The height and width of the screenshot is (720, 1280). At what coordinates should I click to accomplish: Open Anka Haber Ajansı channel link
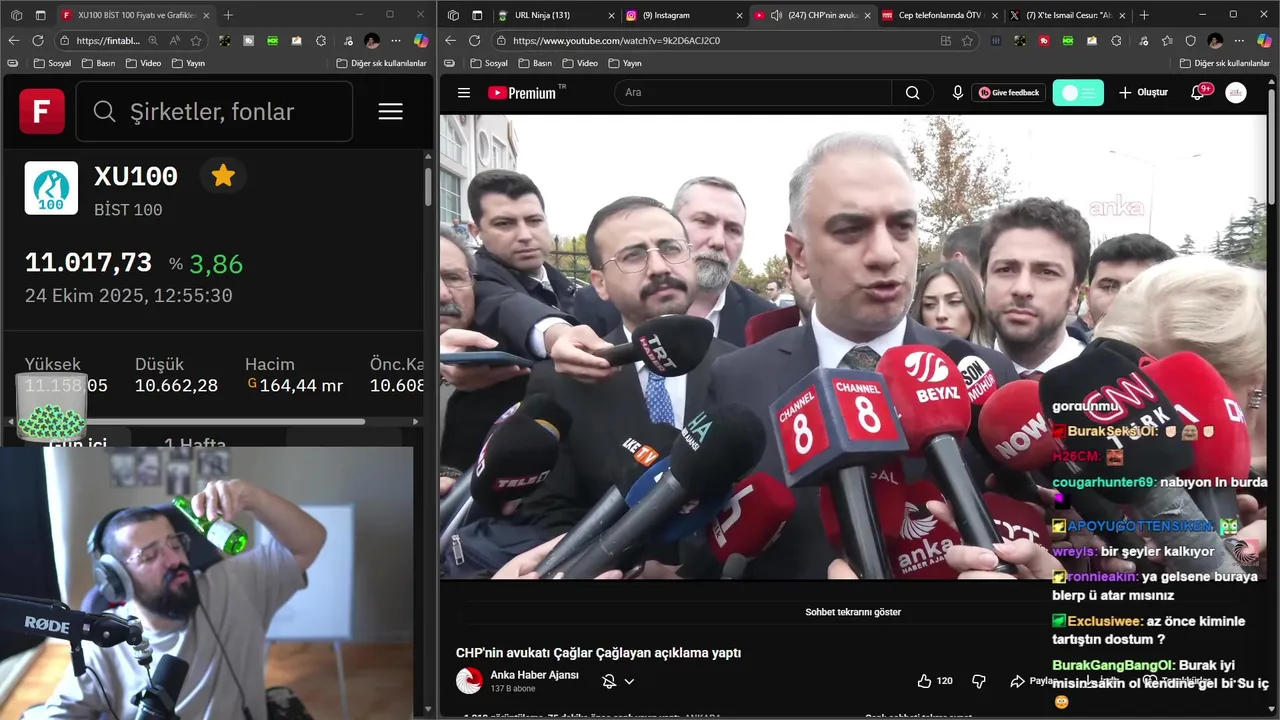click(534, 675)
